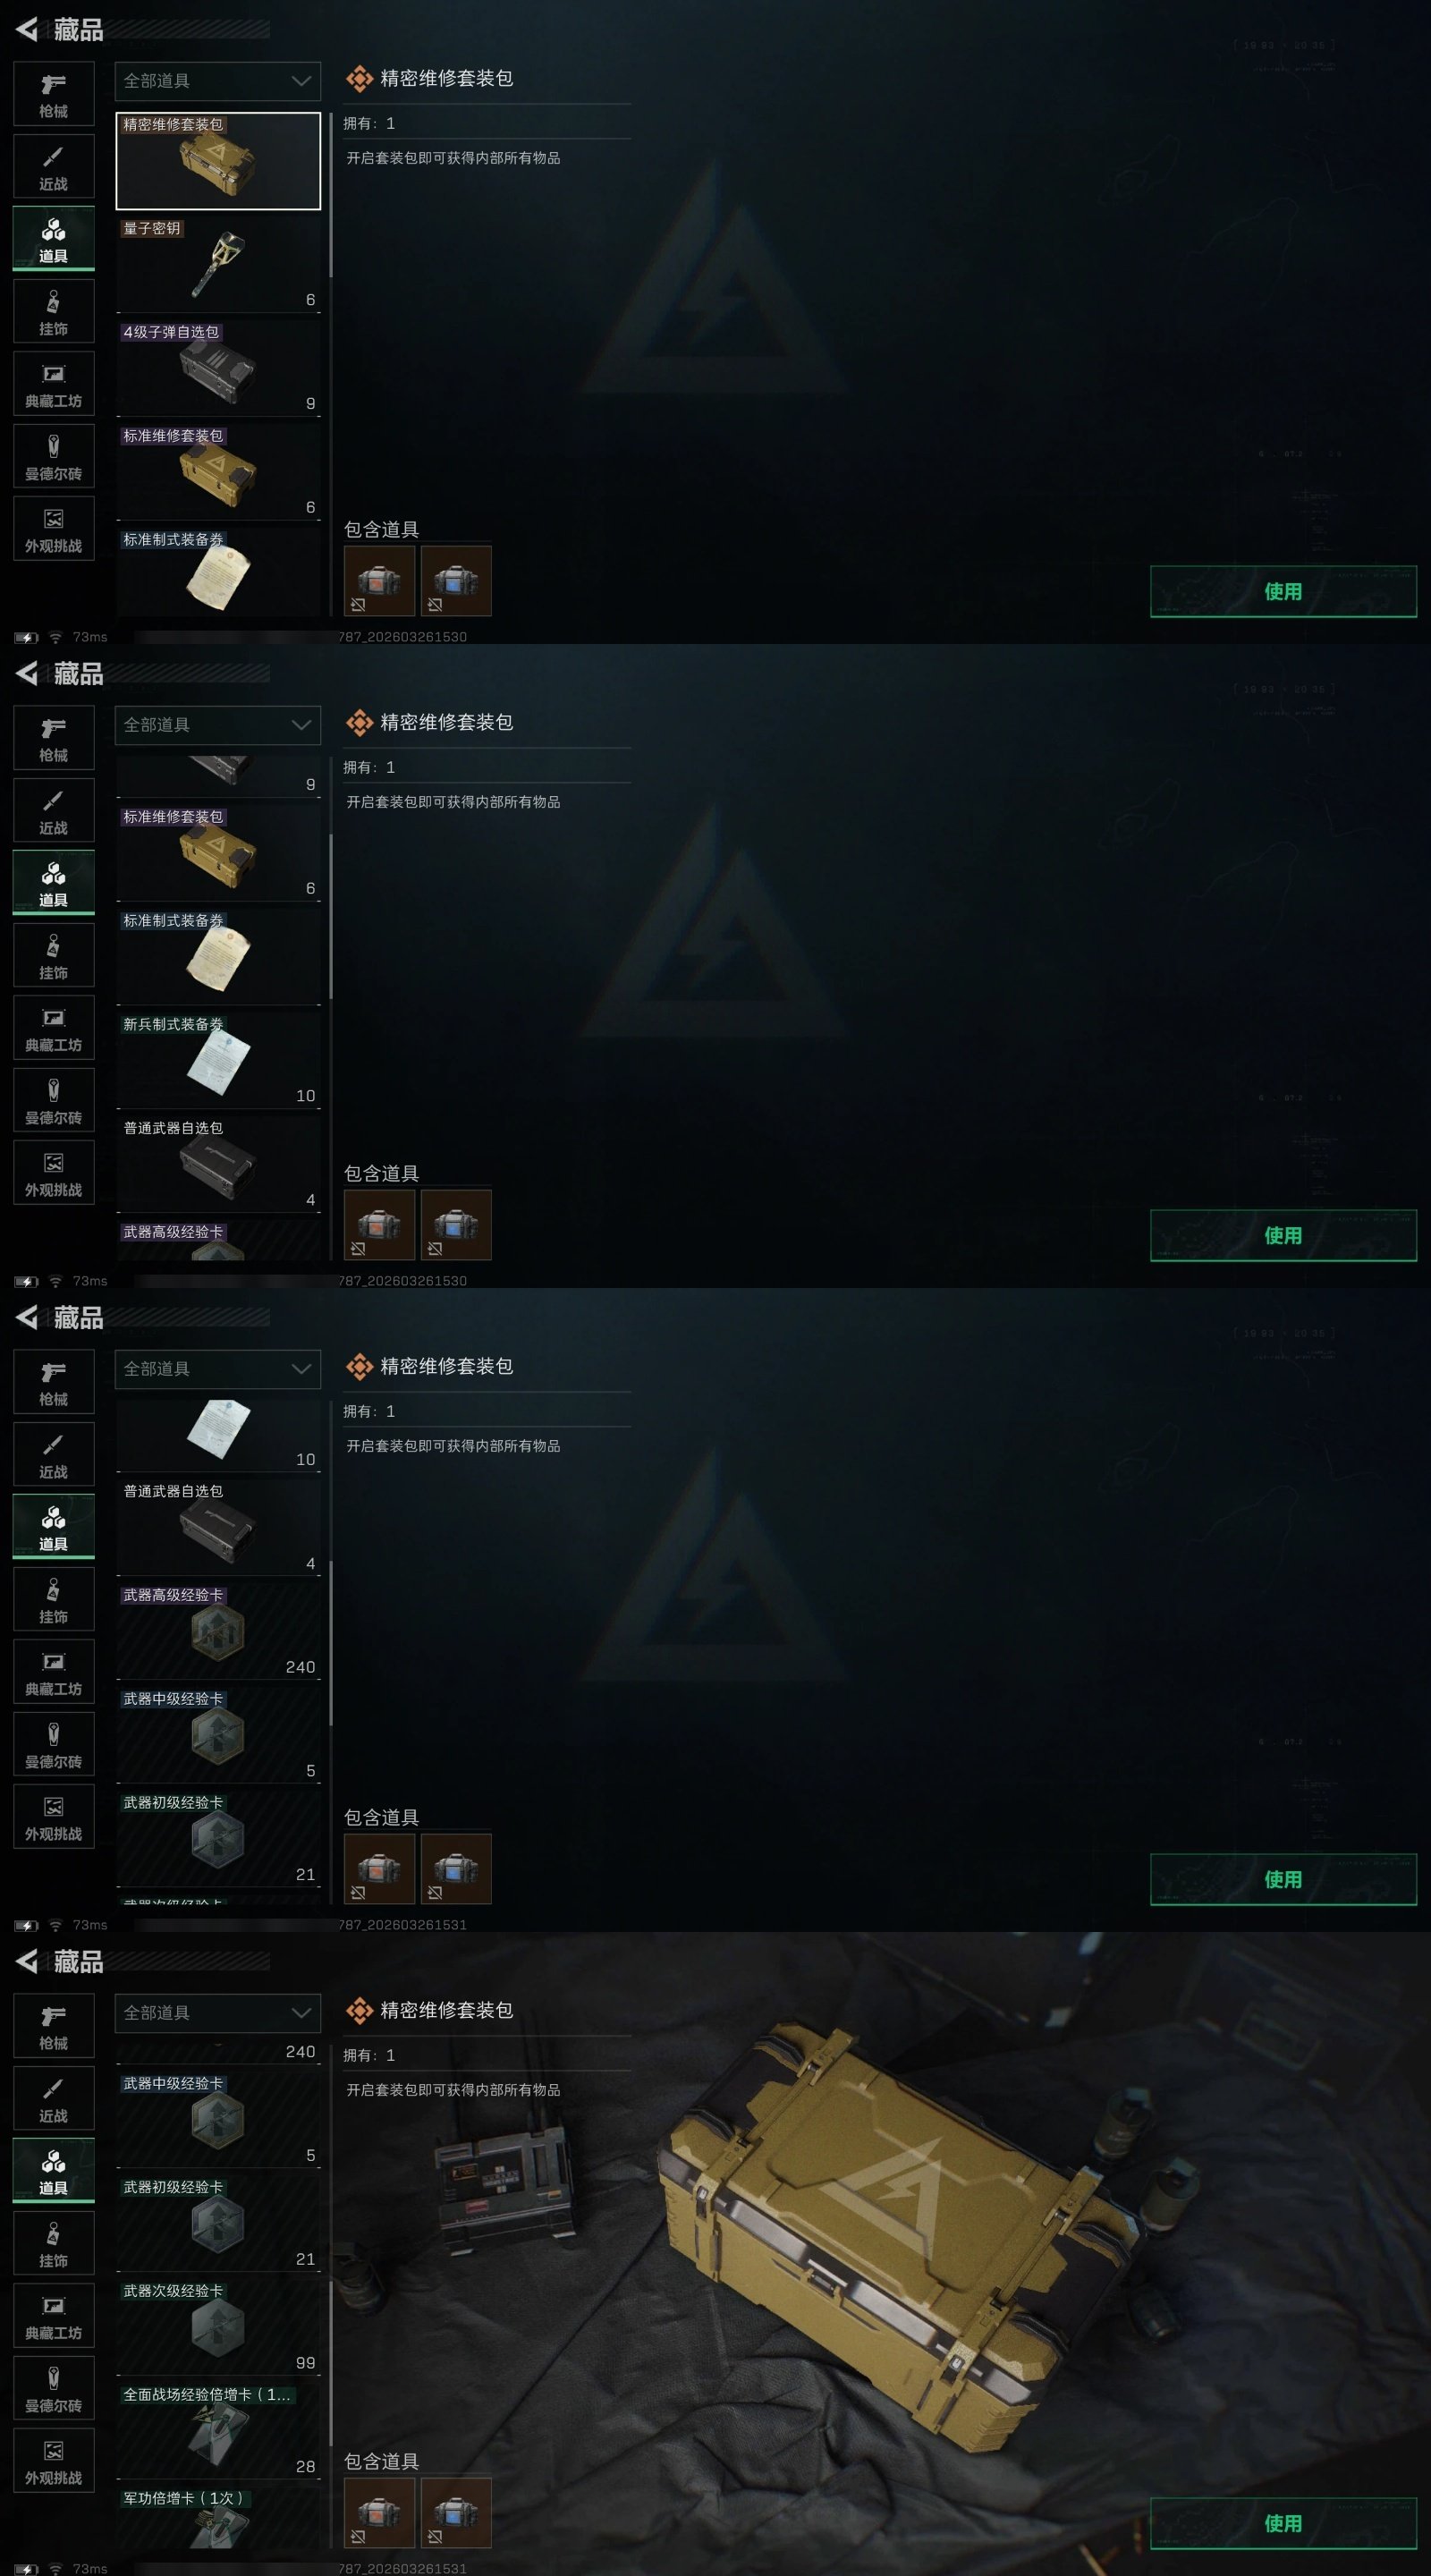Open 全部道具 filter above the 武器高级经验卡 240 list
Viewport: 1431px width, 2576px height.
(218, 1369)
